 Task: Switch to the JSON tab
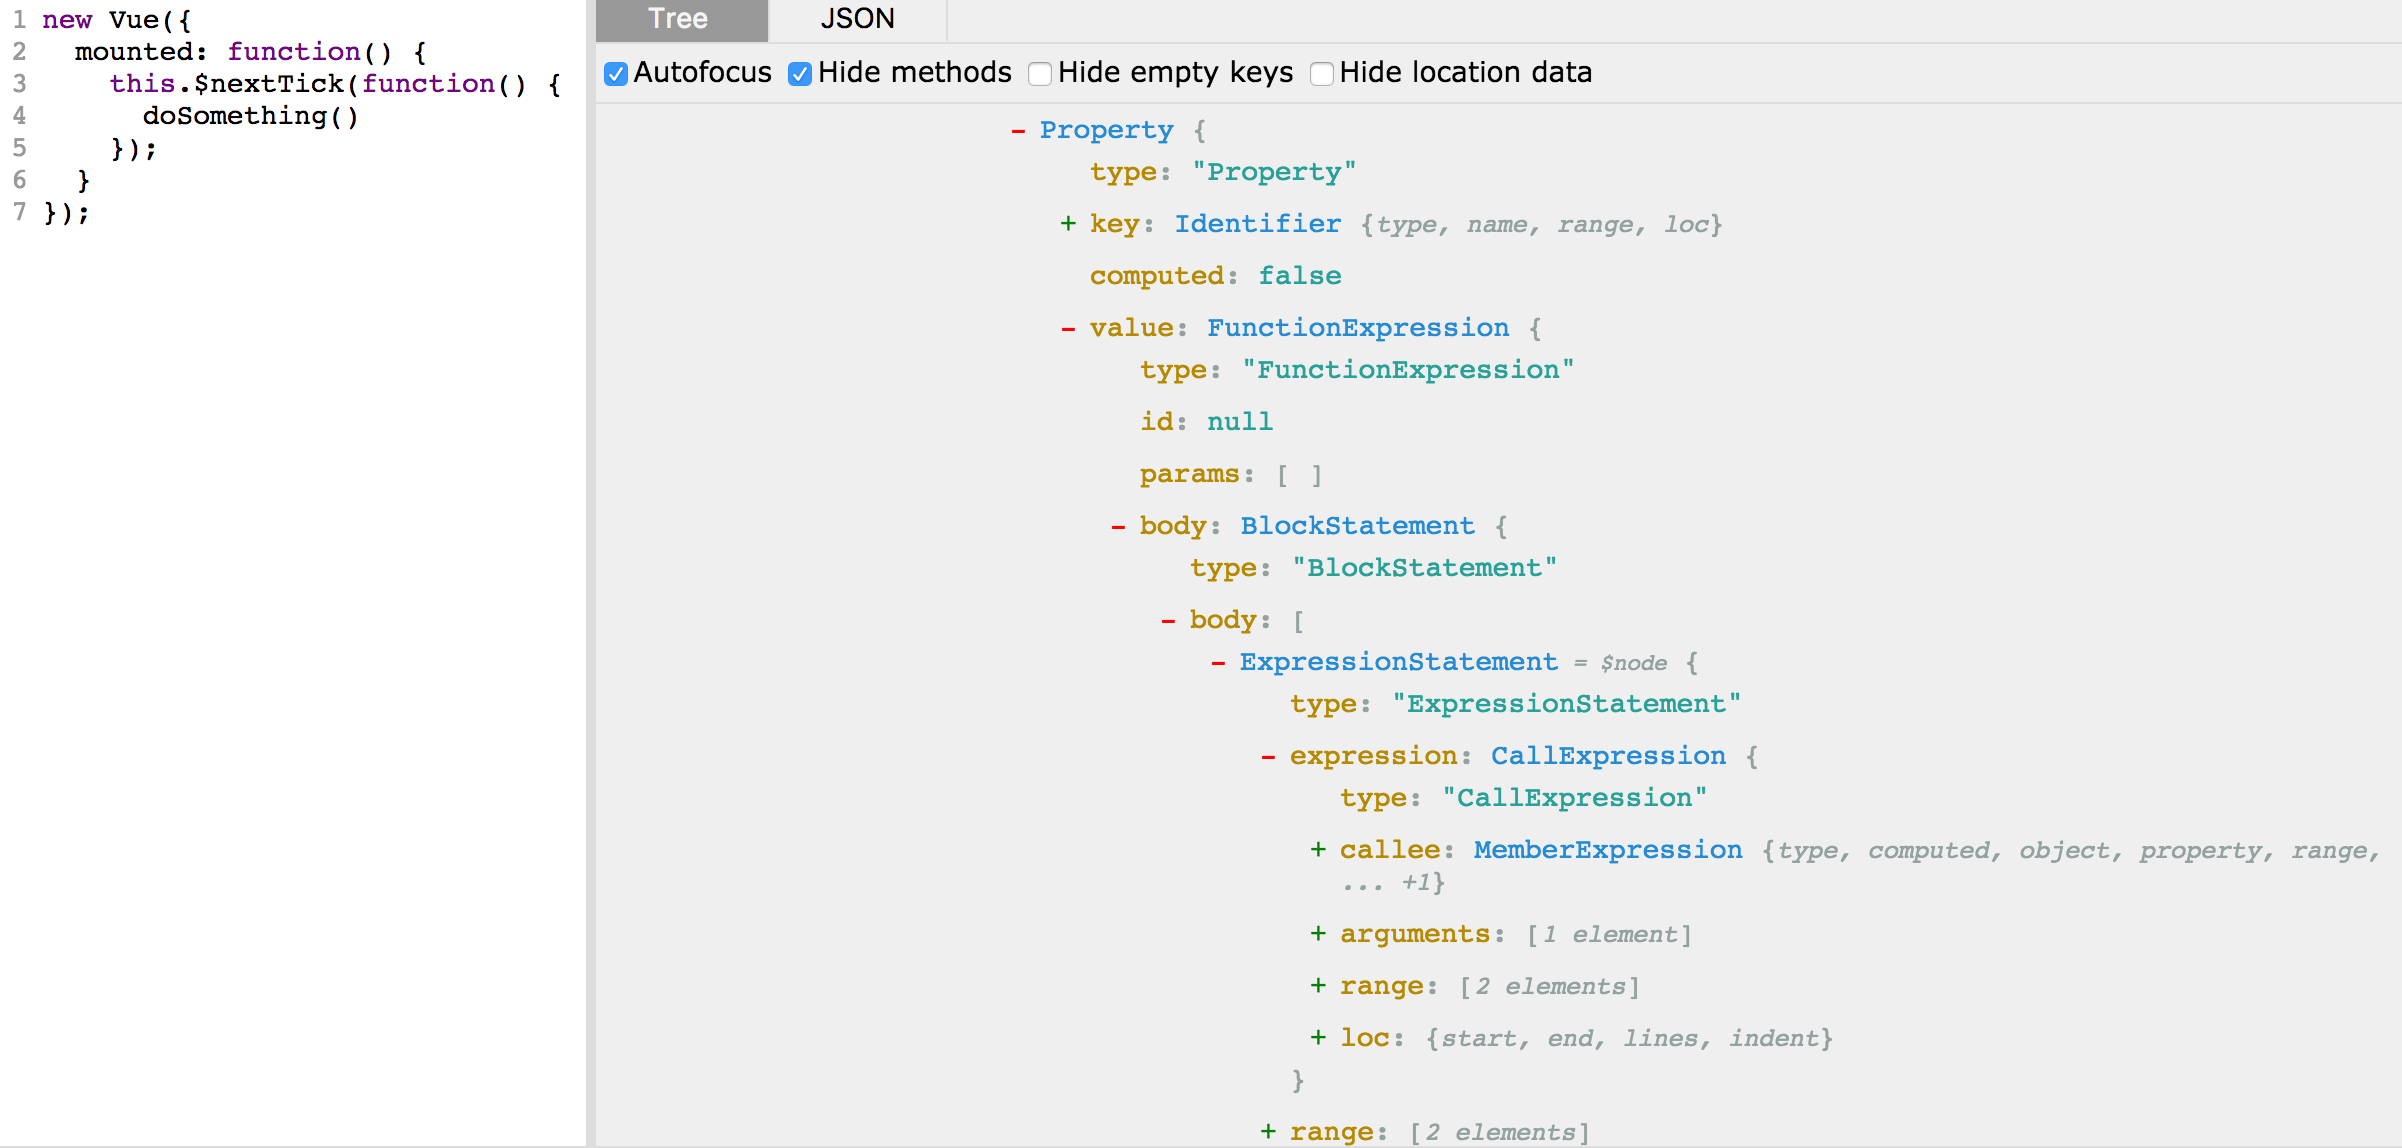(857, 19)
